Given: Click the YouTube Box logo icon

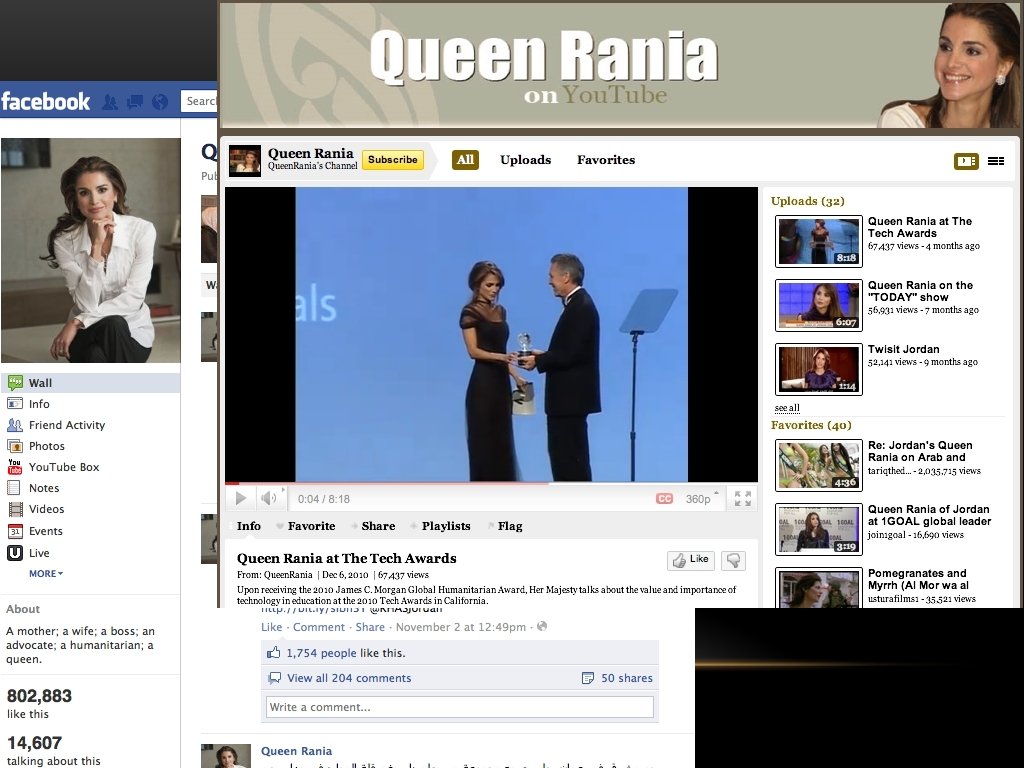Looking at the screenshot, I should [x=14, y=466].
